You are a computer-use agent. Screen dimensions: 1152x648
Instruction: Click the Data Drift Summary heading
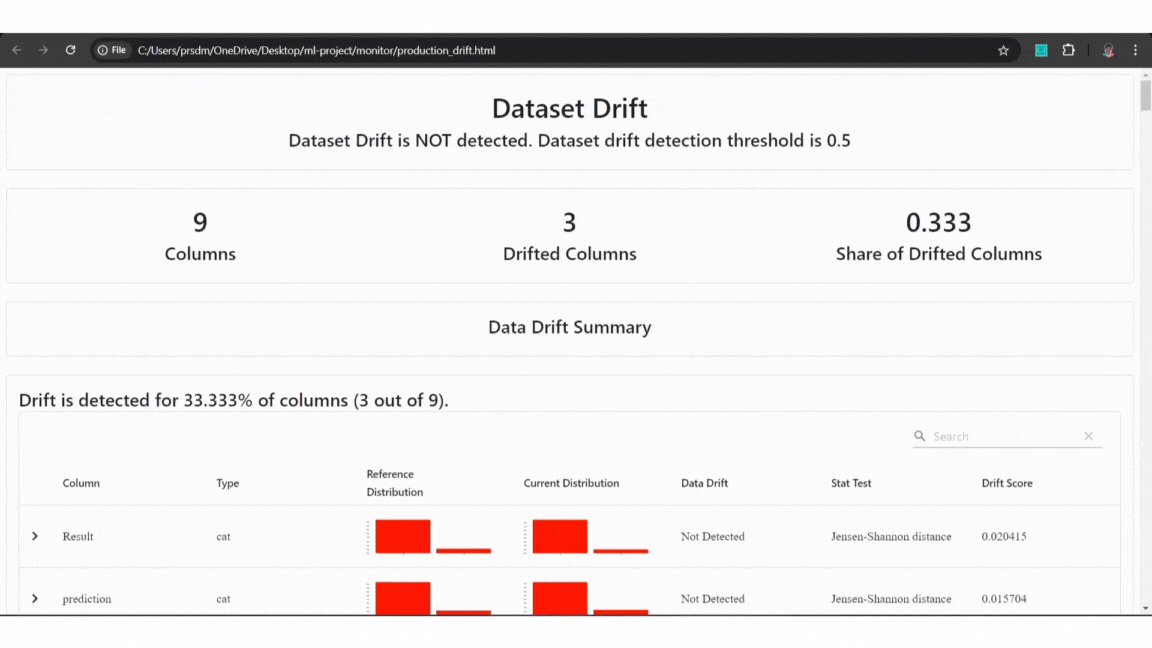point(569,327)
